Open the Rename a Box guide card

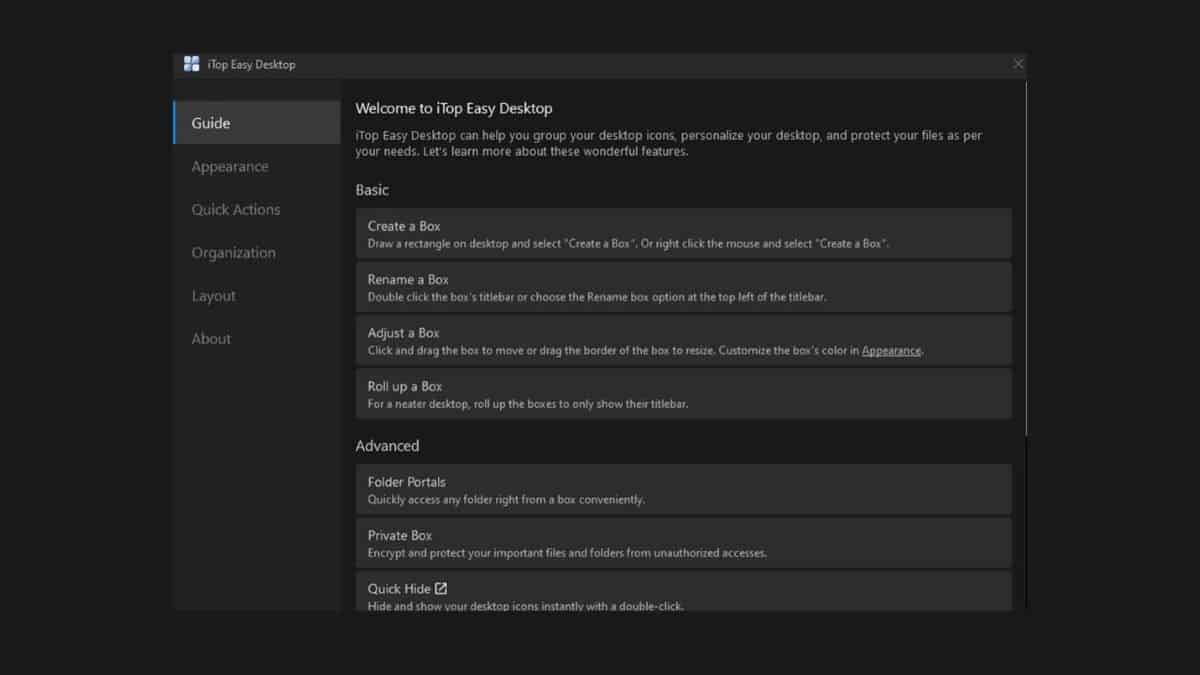pos(684,287)
